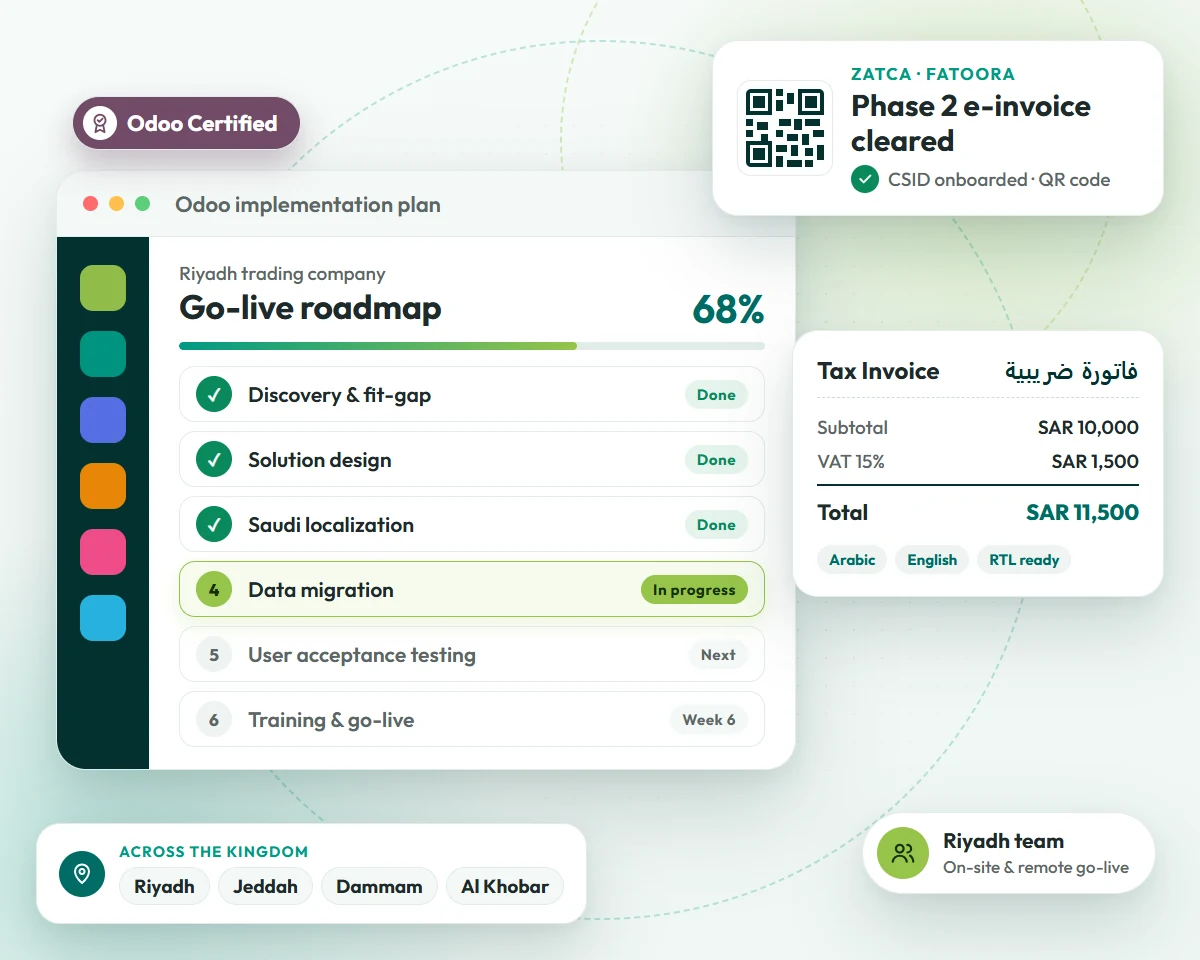Click the red window dot

[x=90, y=204]
